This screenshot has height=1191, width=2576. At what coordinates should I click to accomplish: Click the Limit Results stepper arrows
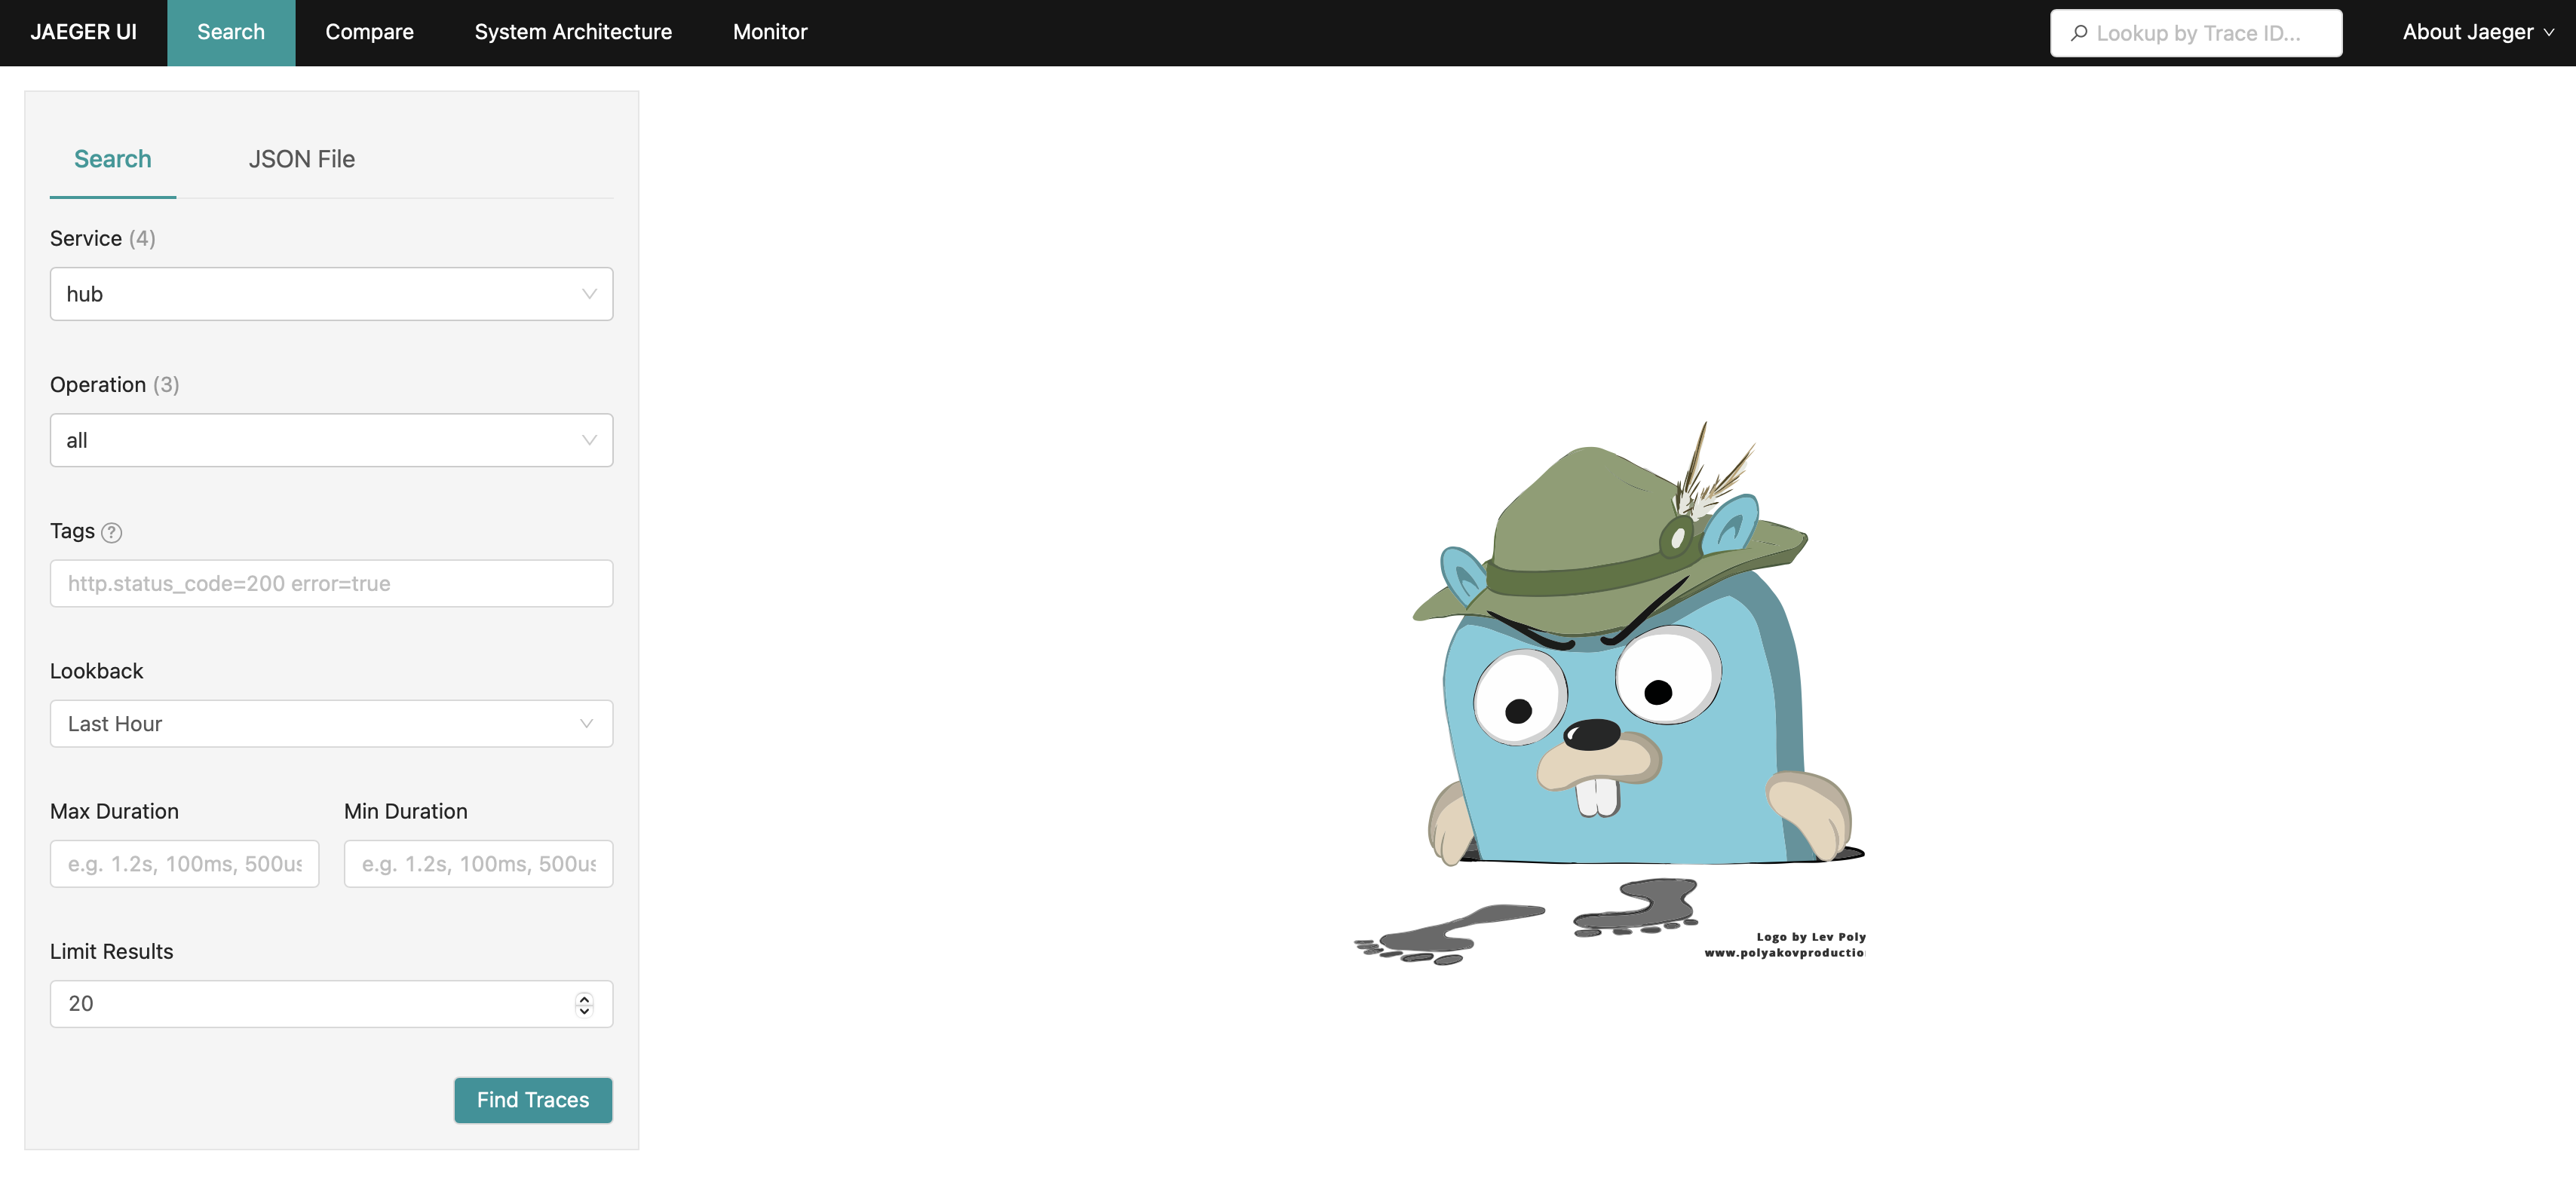[584, 1004]
